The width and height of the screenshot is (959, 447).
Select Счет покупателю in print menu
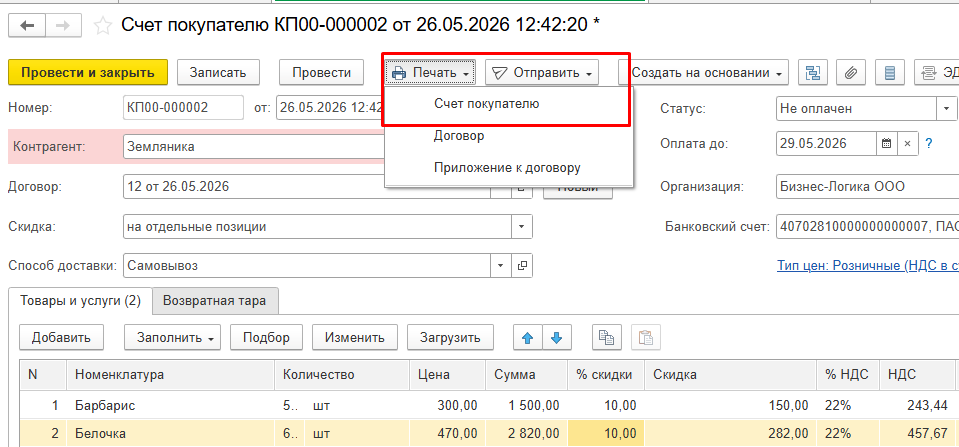click(487, 103)
